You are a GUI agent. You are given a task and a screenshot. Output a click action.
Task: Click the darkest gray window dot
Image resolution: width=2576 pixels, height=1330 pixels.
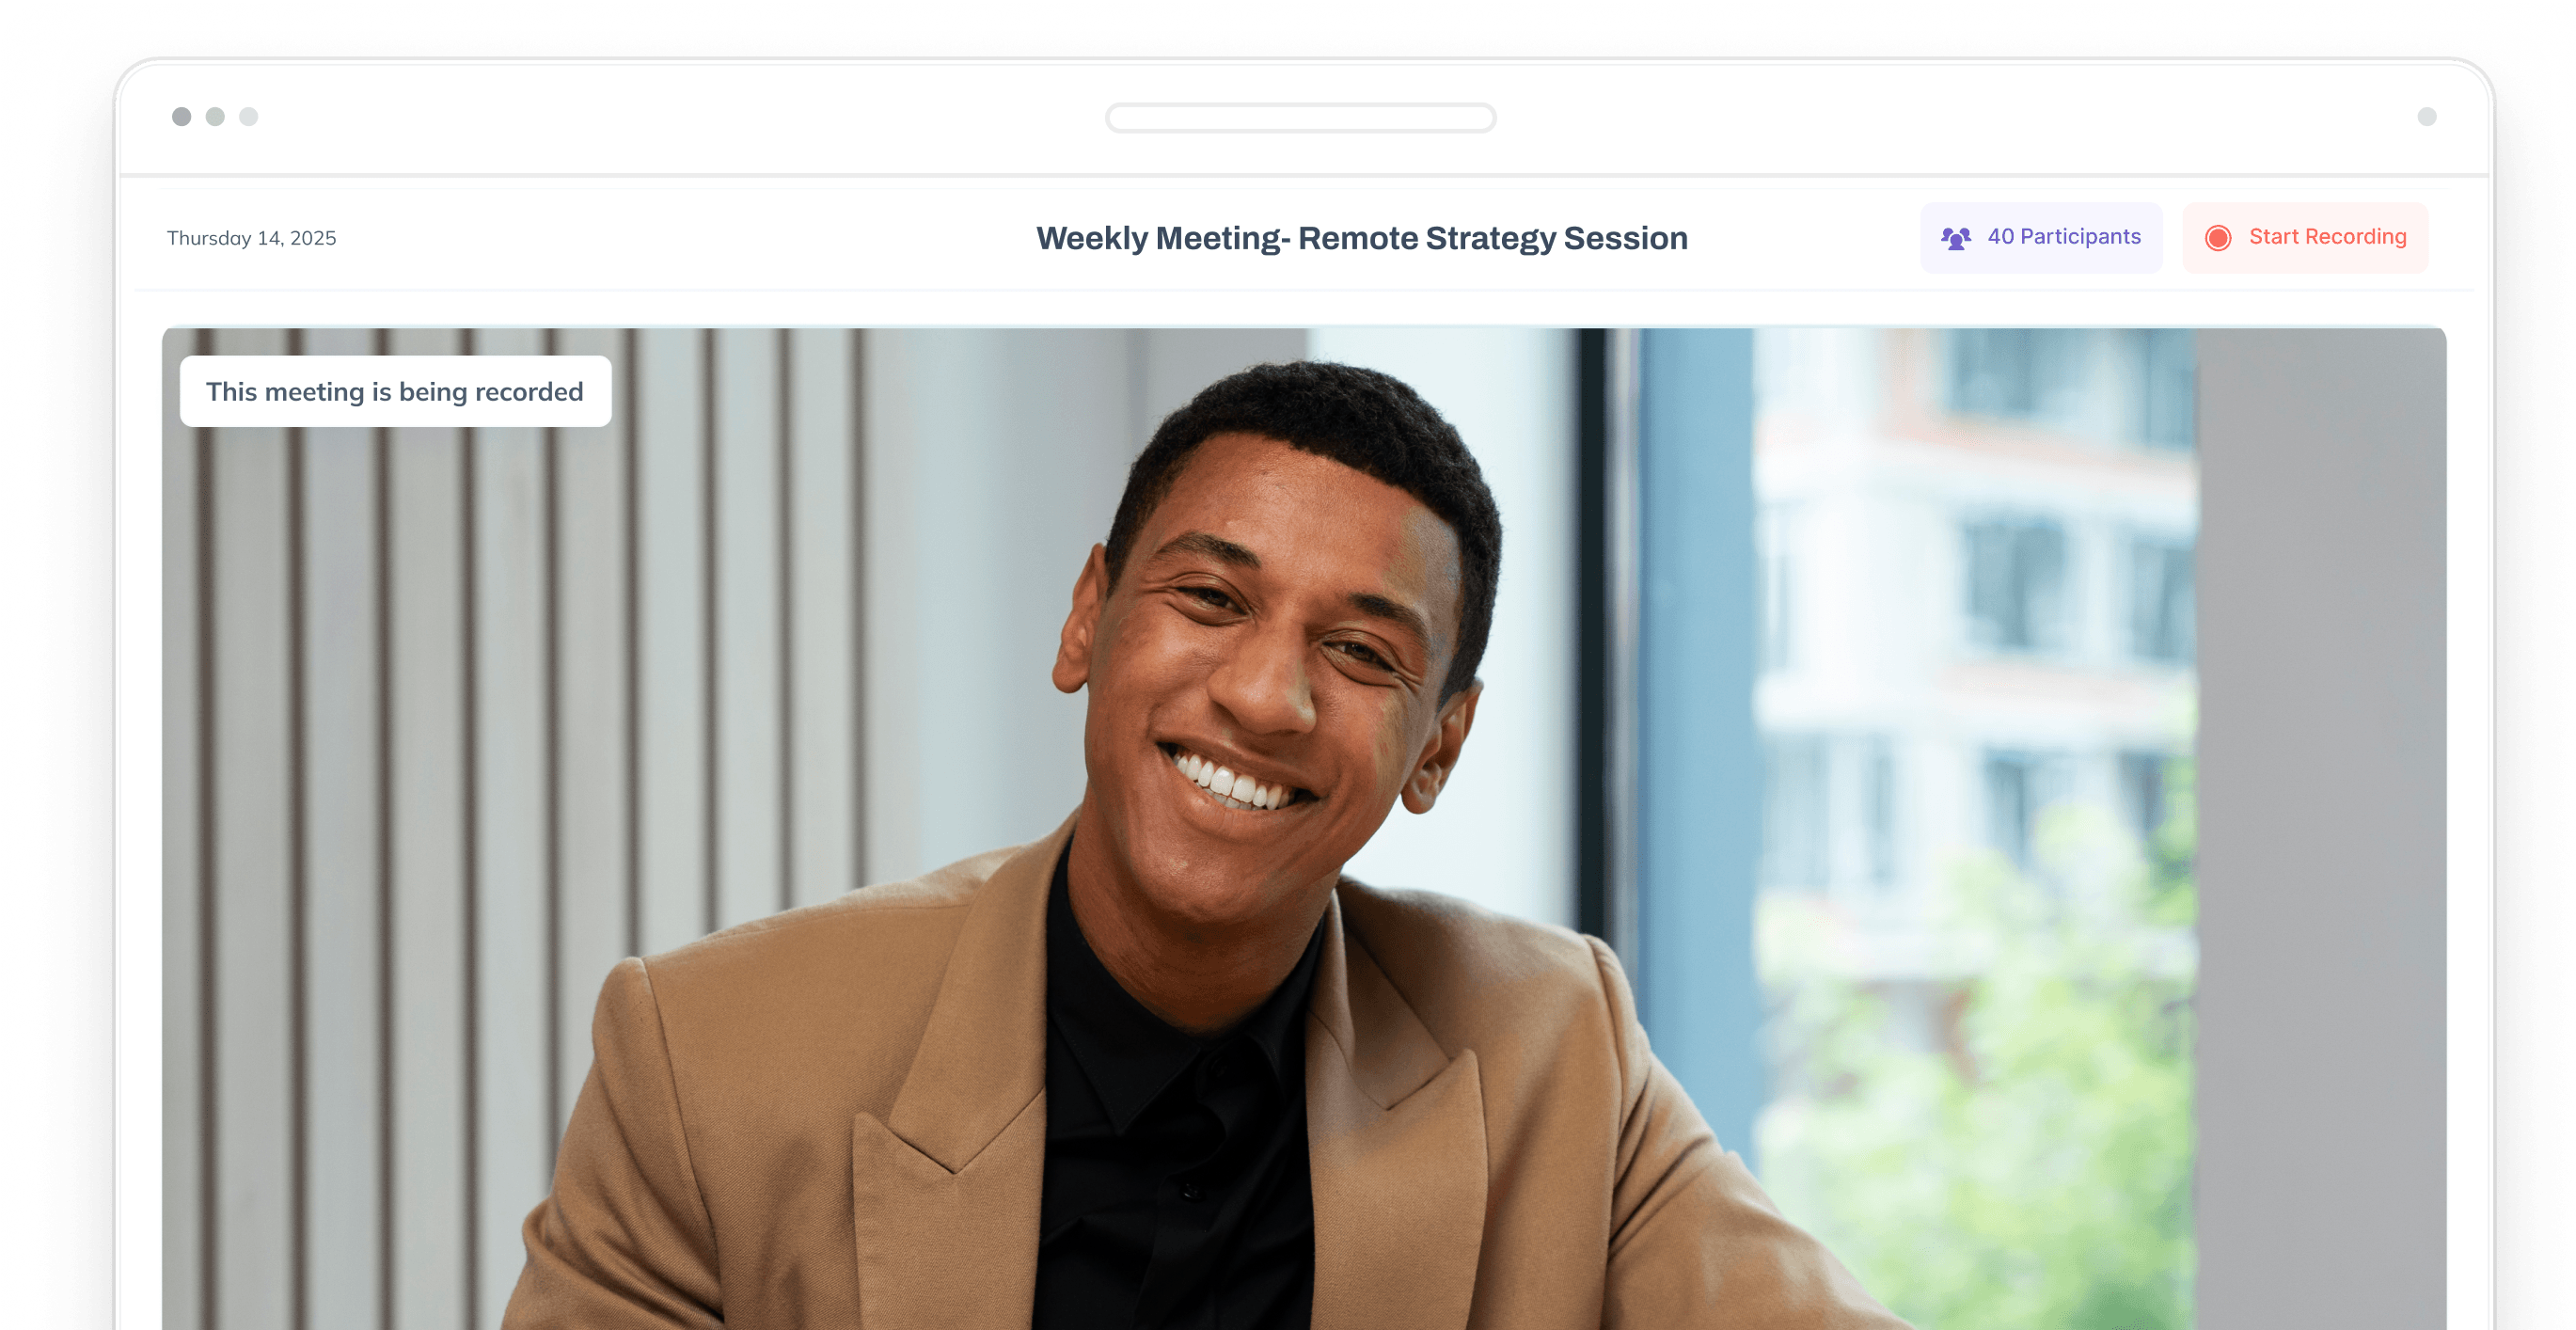click(x=181, y=117)
